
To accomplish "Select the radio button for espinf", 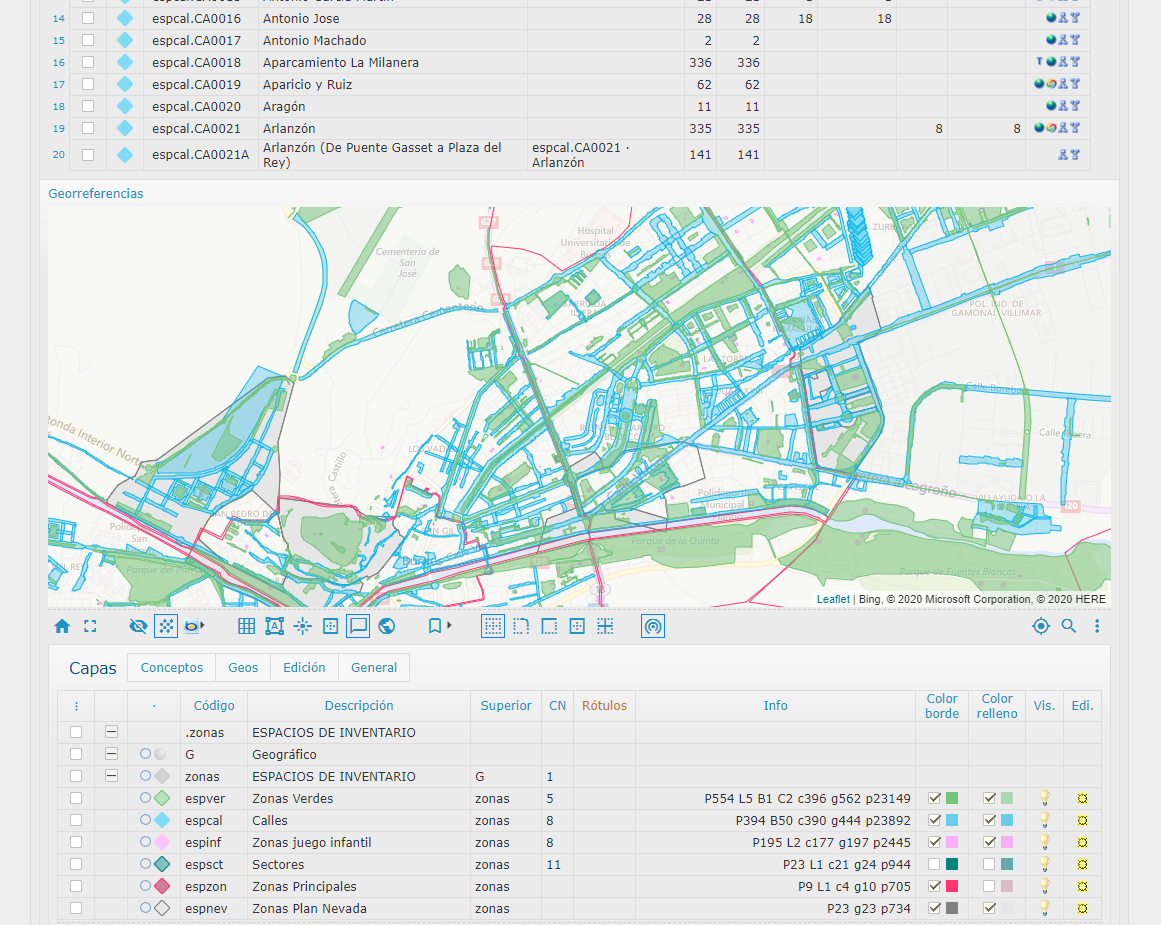I will 145,841.
